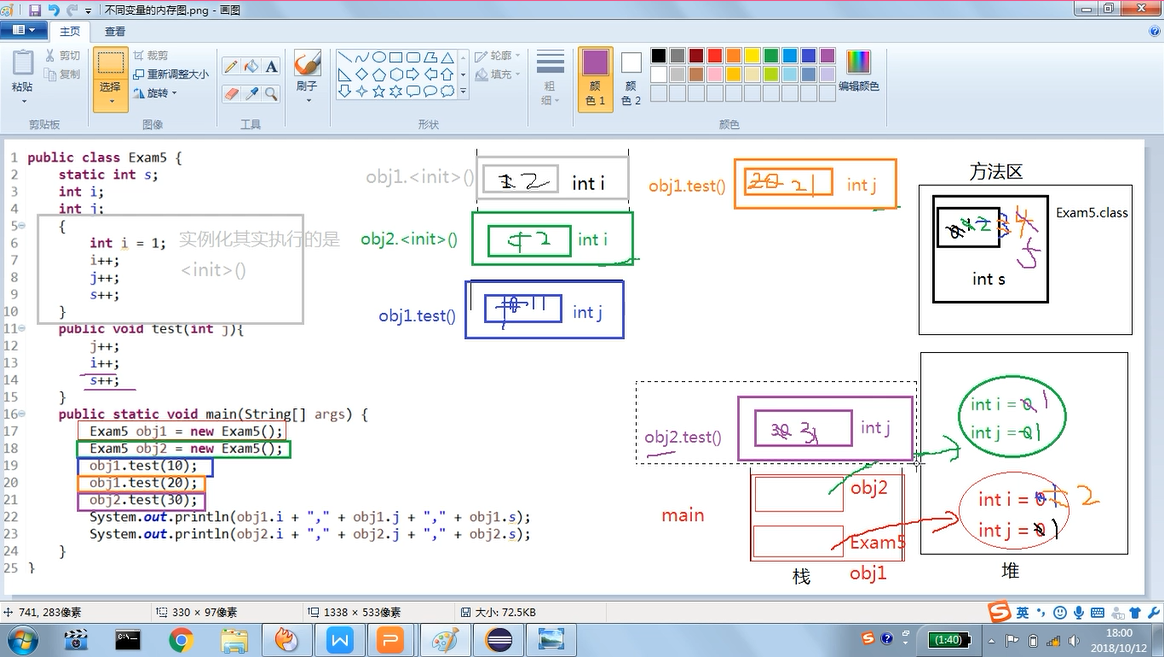Image resolution: width=1164 pixels, height=657 pixels.
Task: Click the Sogou input method S icon
Action: coord(999,612)
